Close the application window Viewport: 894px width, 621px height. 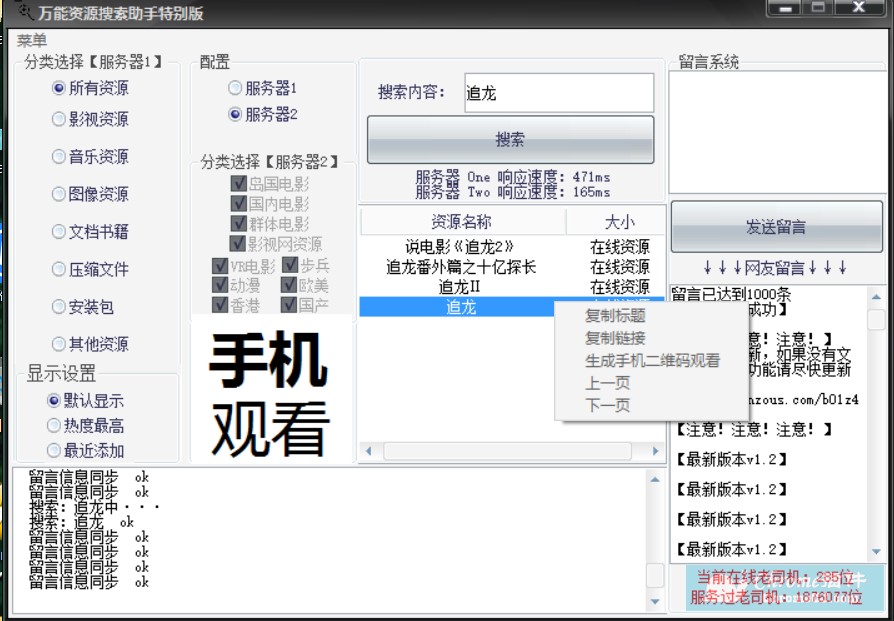pos(858,7)
